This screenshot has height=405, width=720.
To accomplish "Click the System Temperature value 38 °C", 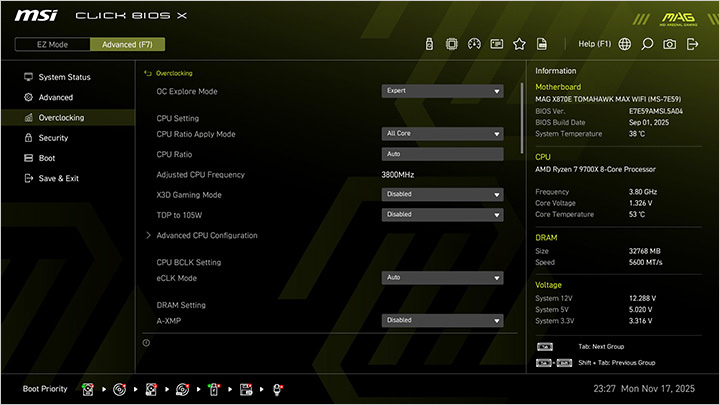I will tap(637, 134).
